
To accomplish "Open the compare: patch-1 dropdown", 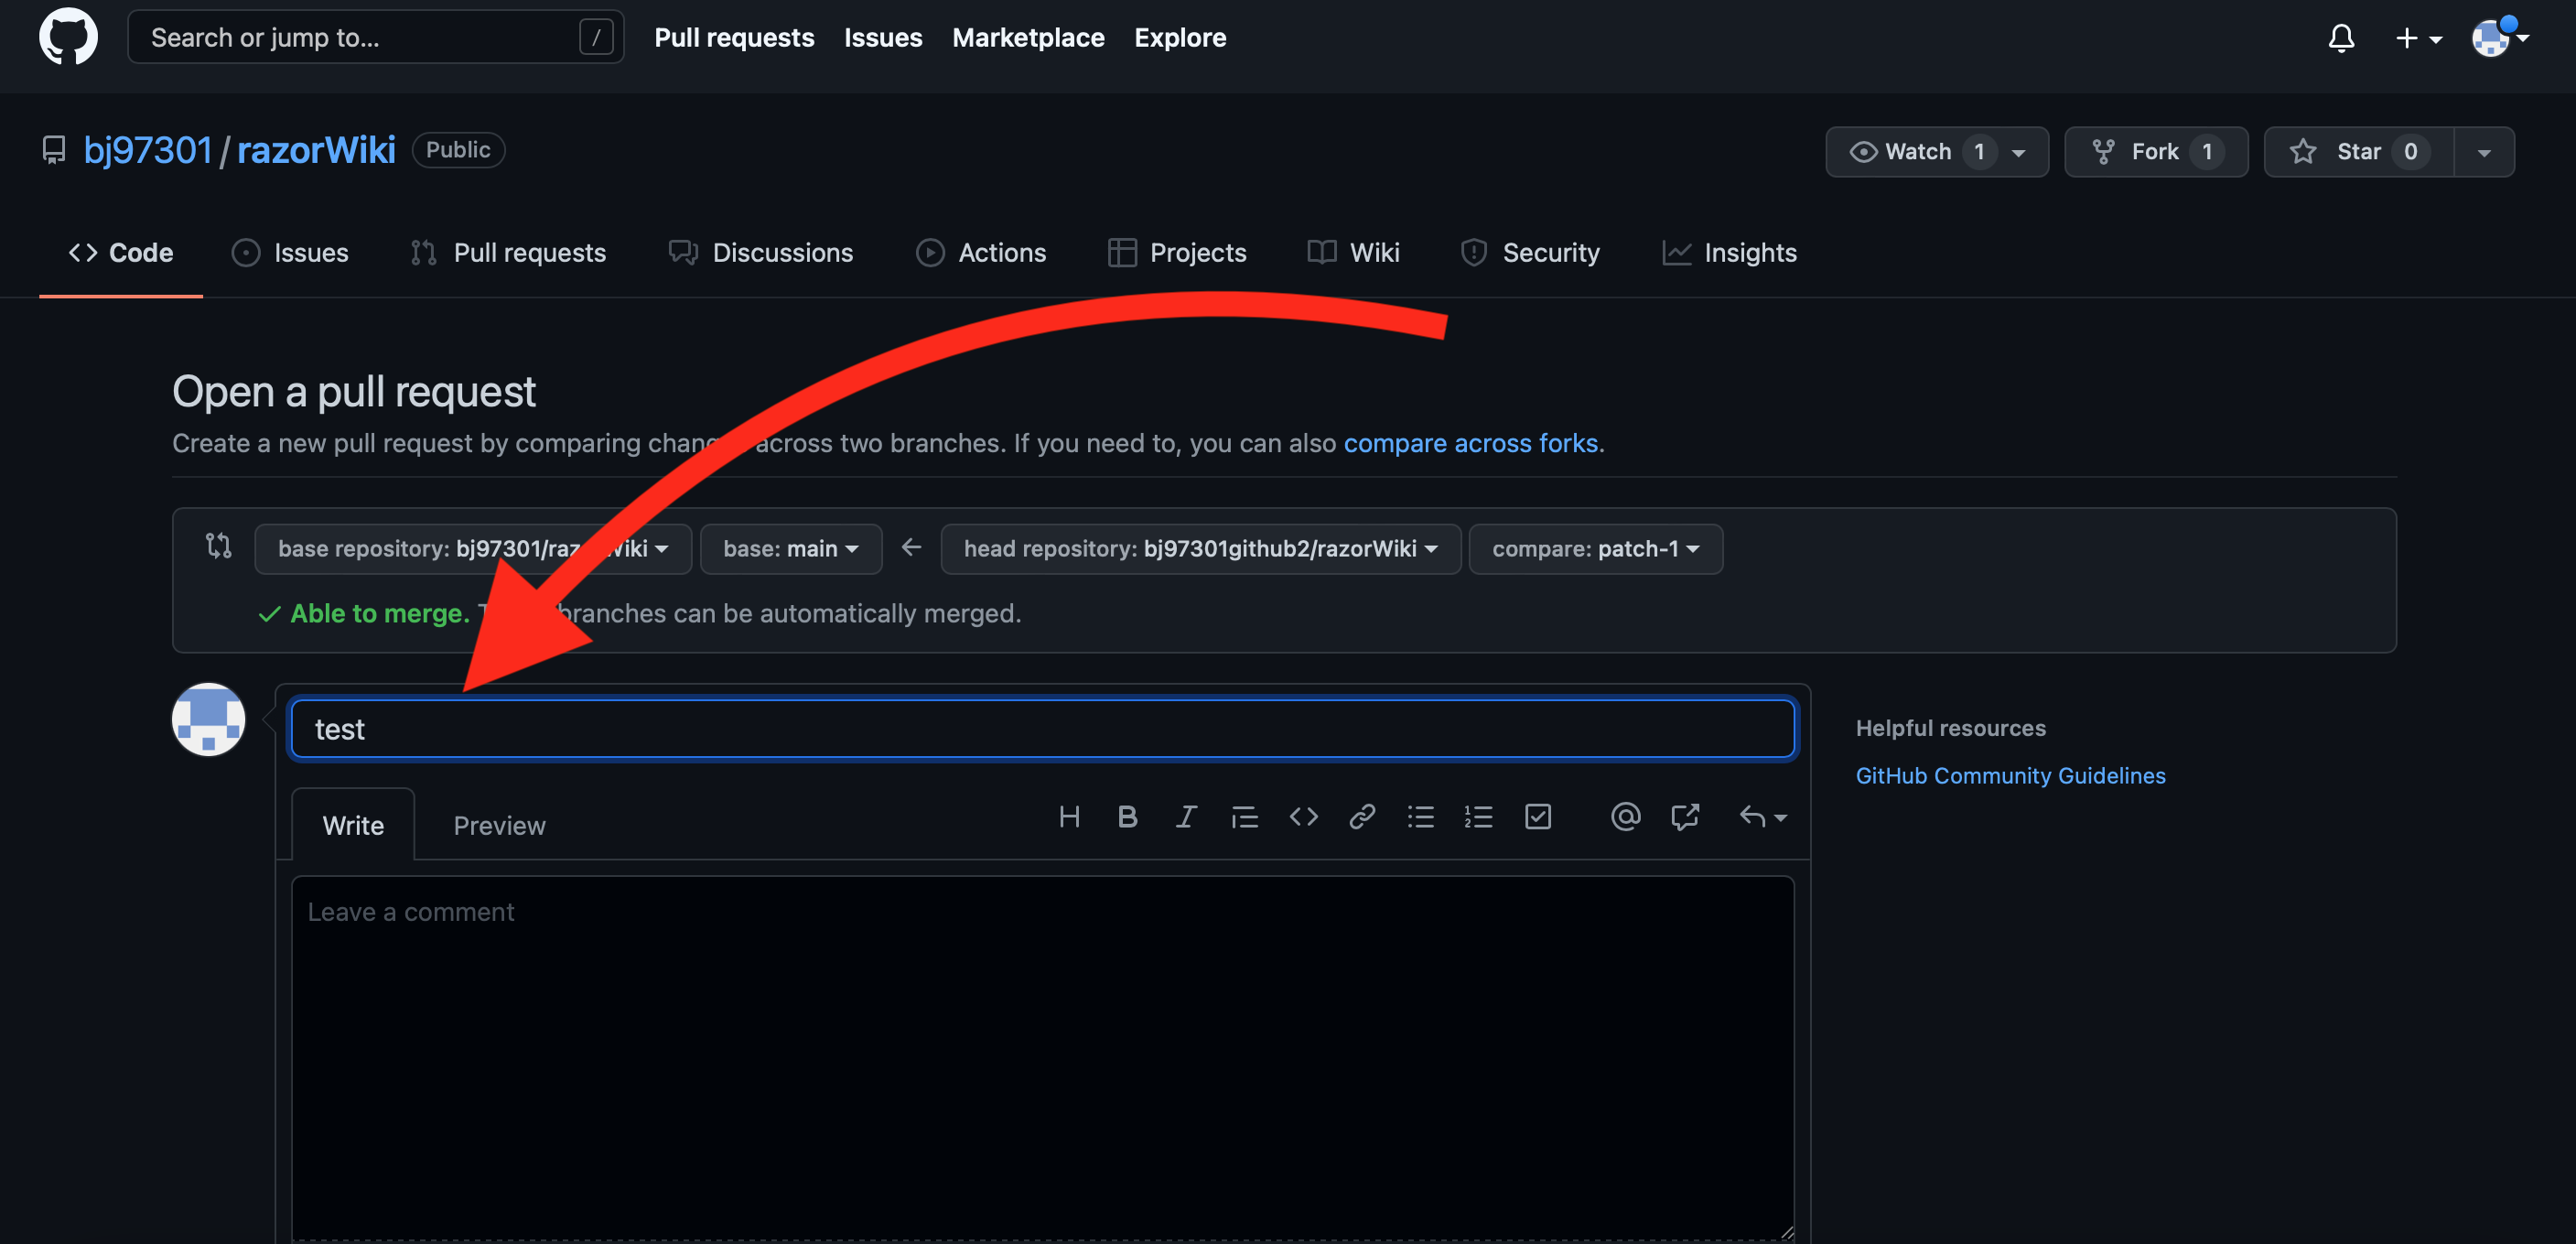I will tap(1595, 549).
